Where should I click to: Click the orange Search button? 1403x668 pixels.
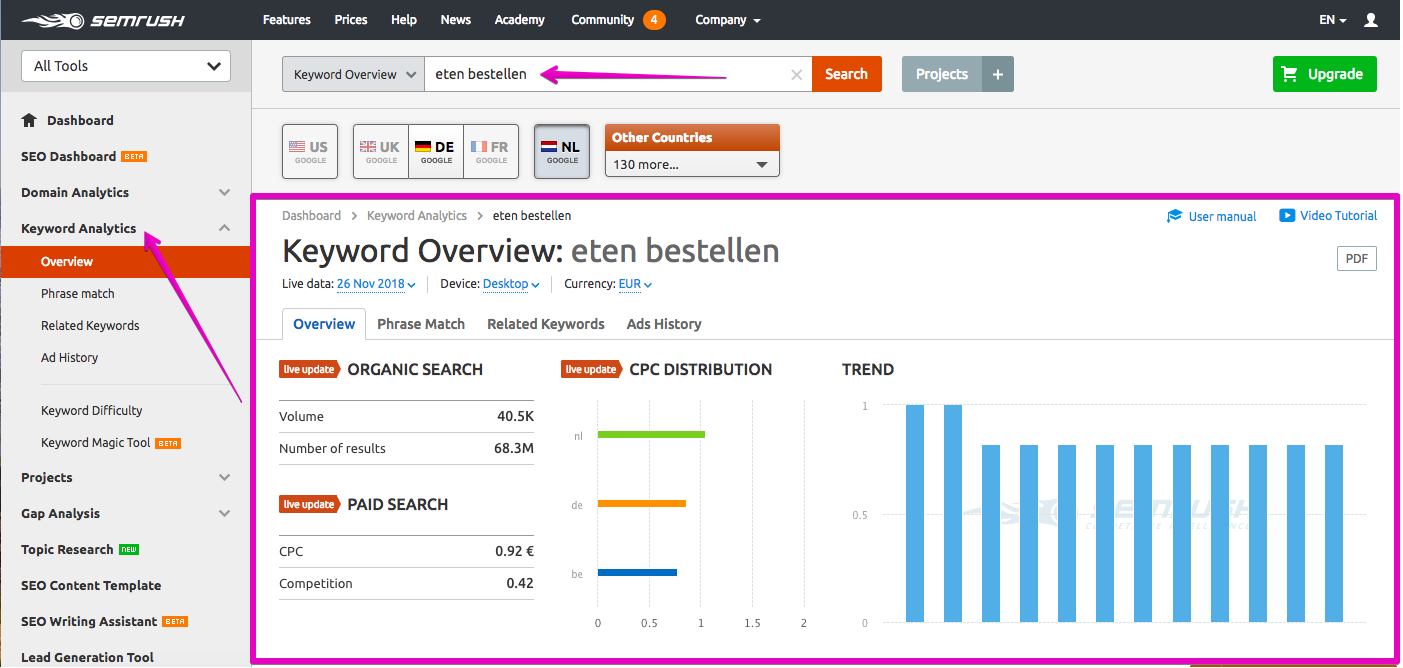[846, 74]
